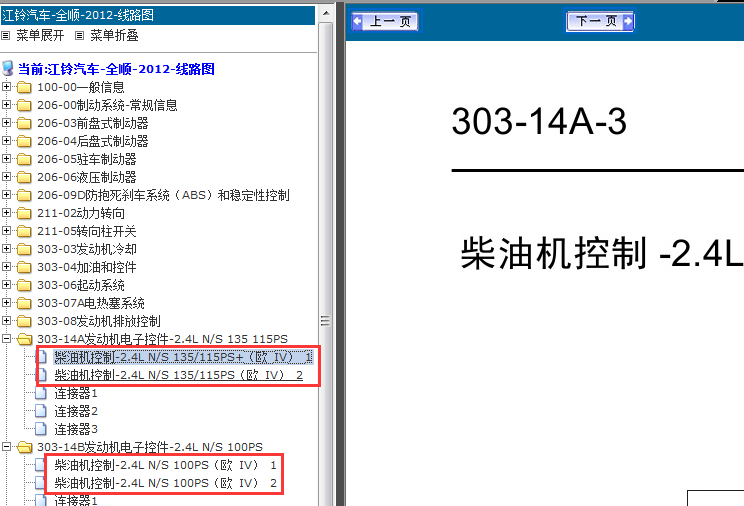744x506 pixels.
Task: Expand the 206-06液压制动器 node
Action: pyautogui.click(x=7, y=177)
